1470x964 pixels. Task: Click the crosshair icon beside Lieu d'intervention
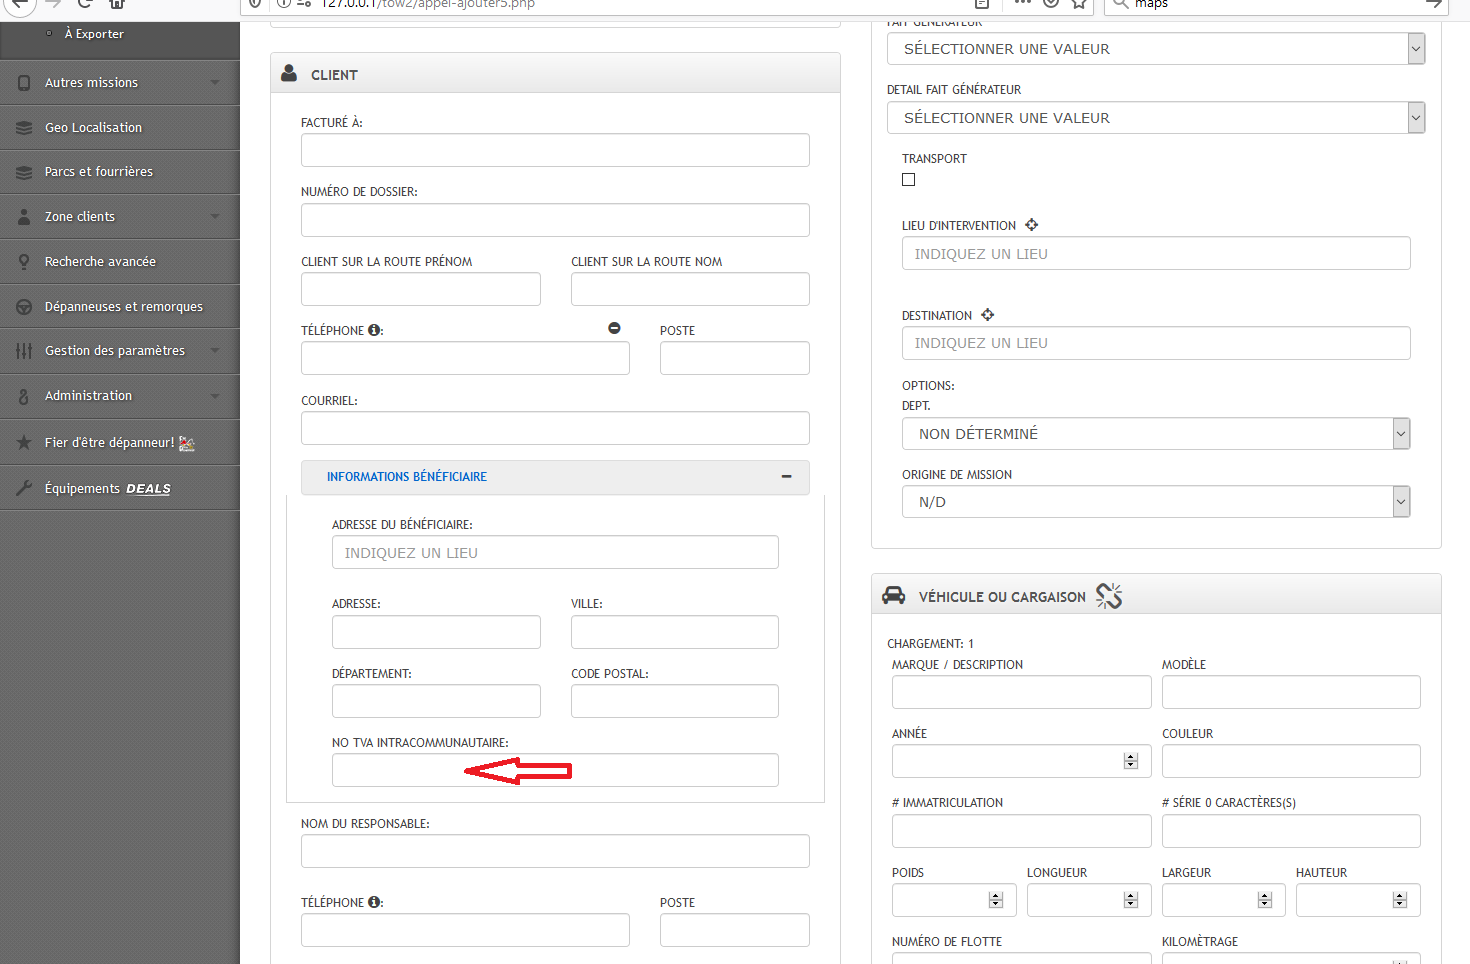click(1031, 225)
